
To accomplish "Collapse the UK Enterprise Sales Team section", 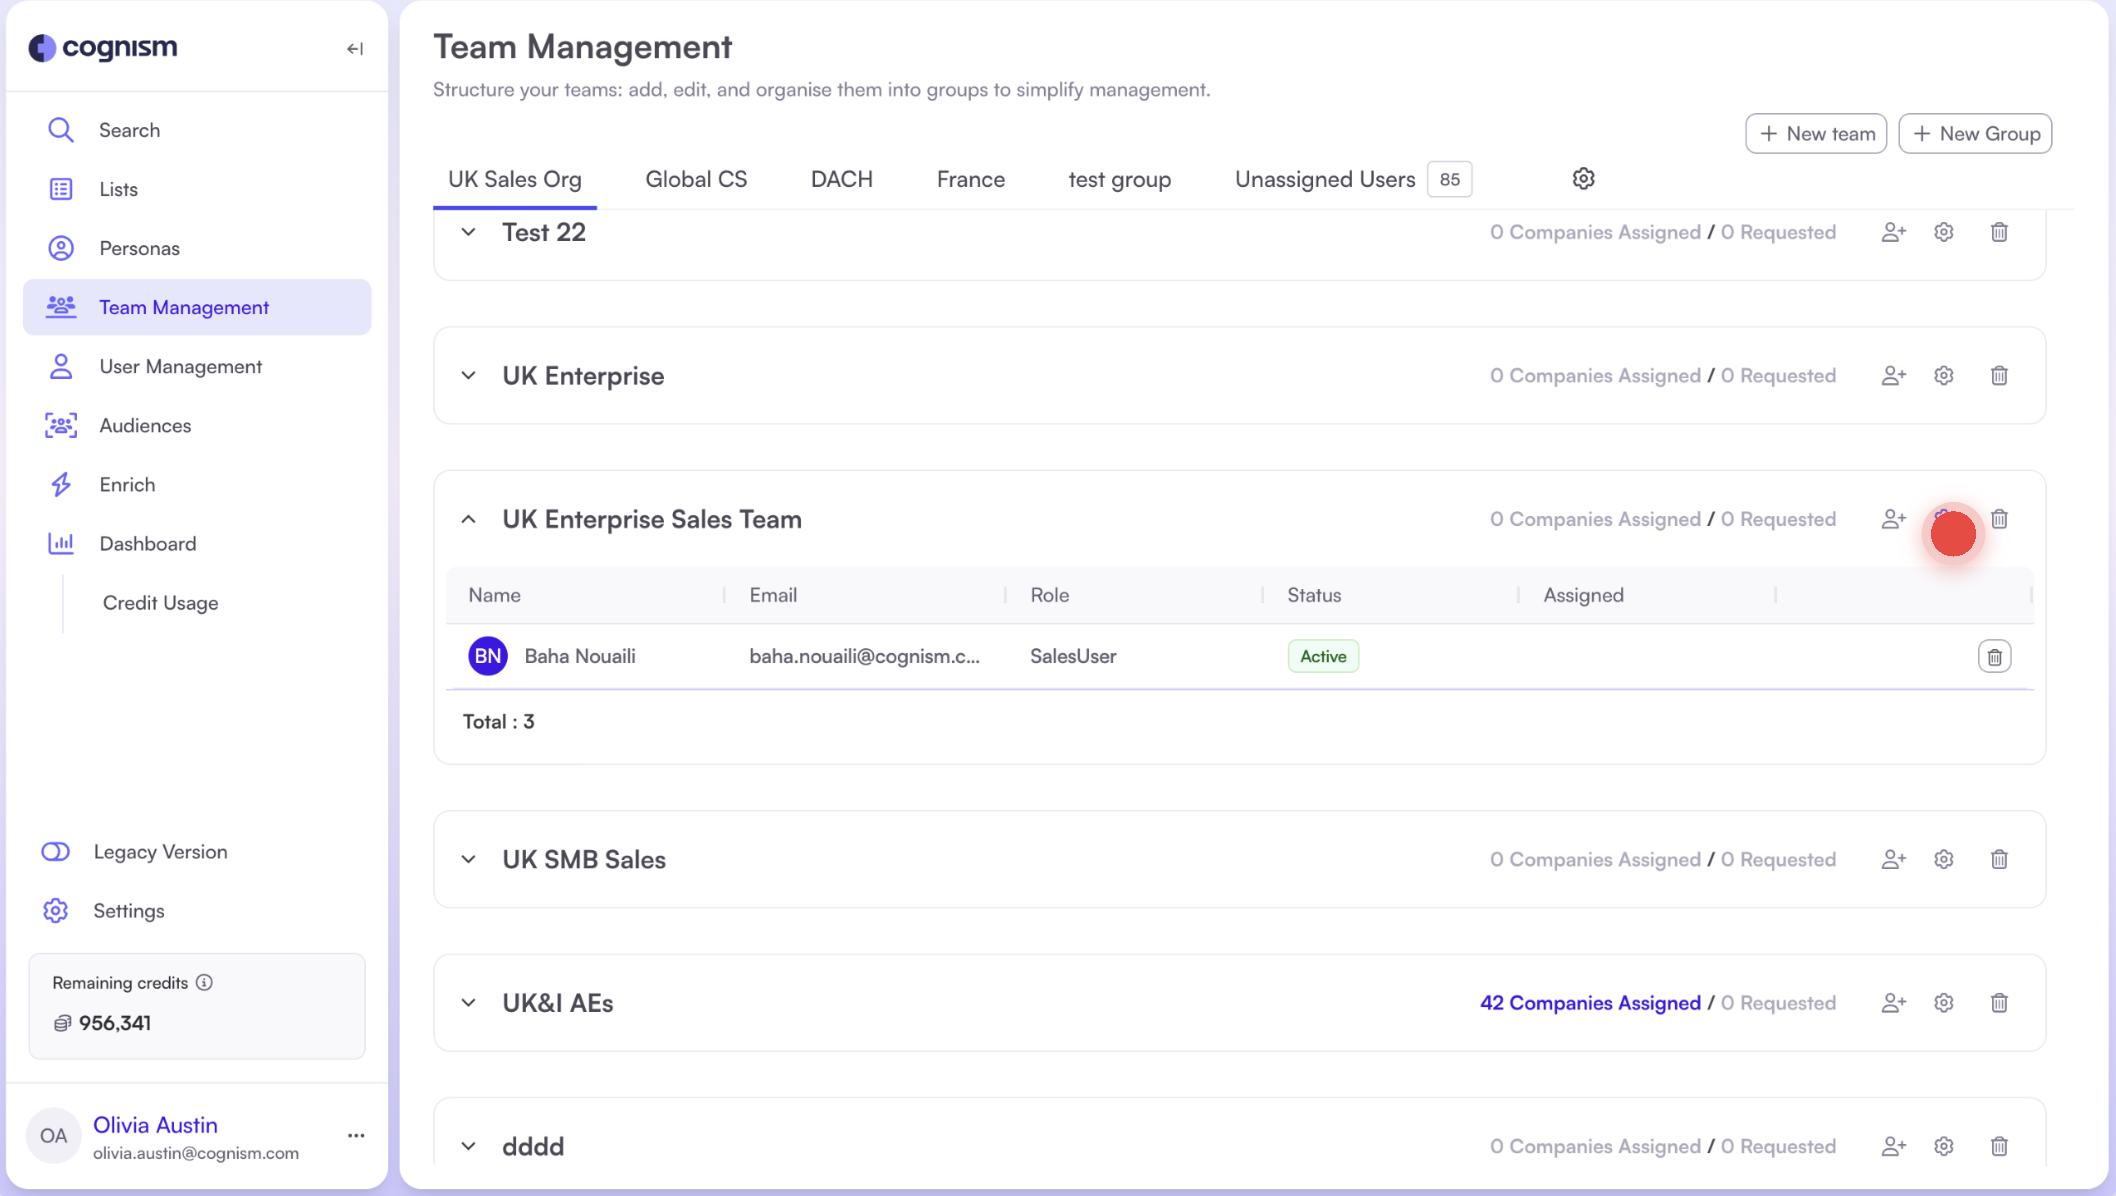I will 467,519.
